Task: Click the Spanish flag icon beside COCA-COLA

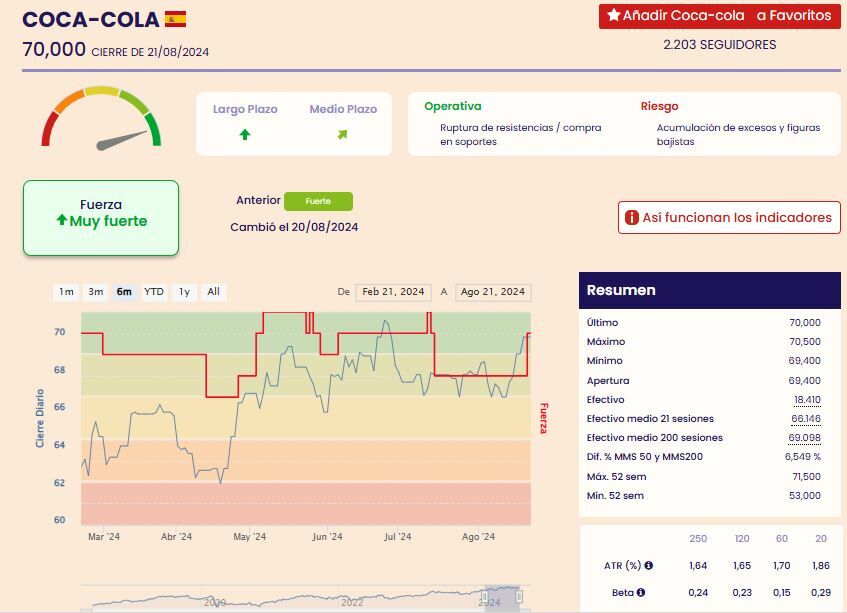Action: point(175,19)
